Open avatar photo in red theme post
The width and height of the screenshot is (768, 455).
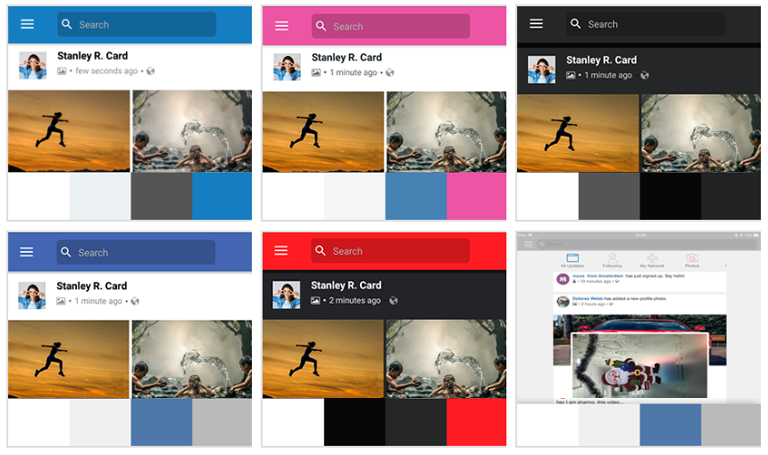click(x=286, y=295)
